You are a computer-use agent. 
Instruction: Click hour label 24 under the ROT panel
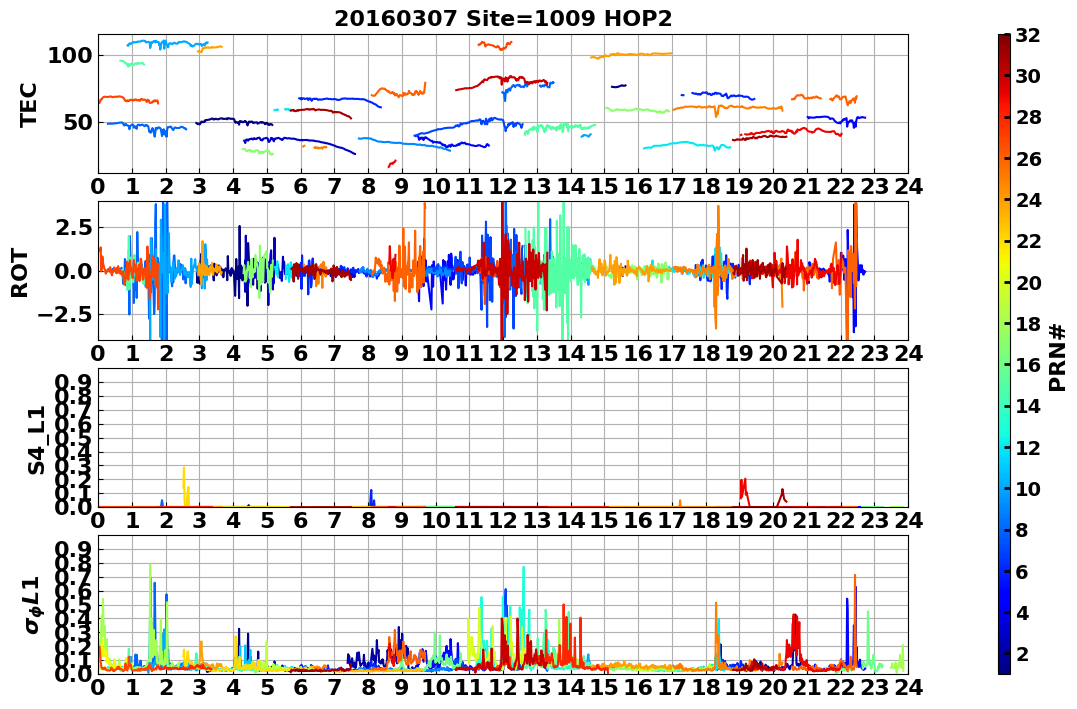tap(908, 353)
